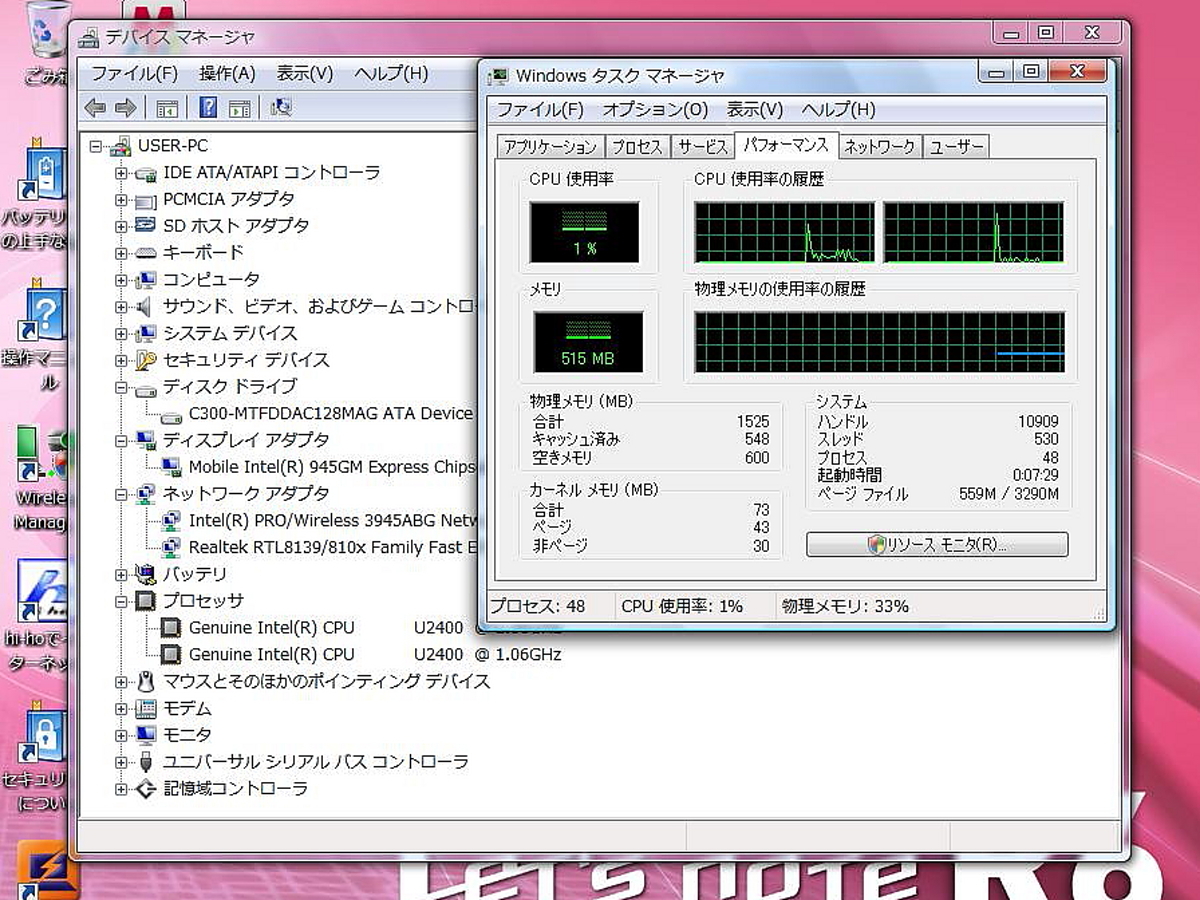Toggle the console tree pane toolbar icon
The image size is (1200, 900).
167,107
